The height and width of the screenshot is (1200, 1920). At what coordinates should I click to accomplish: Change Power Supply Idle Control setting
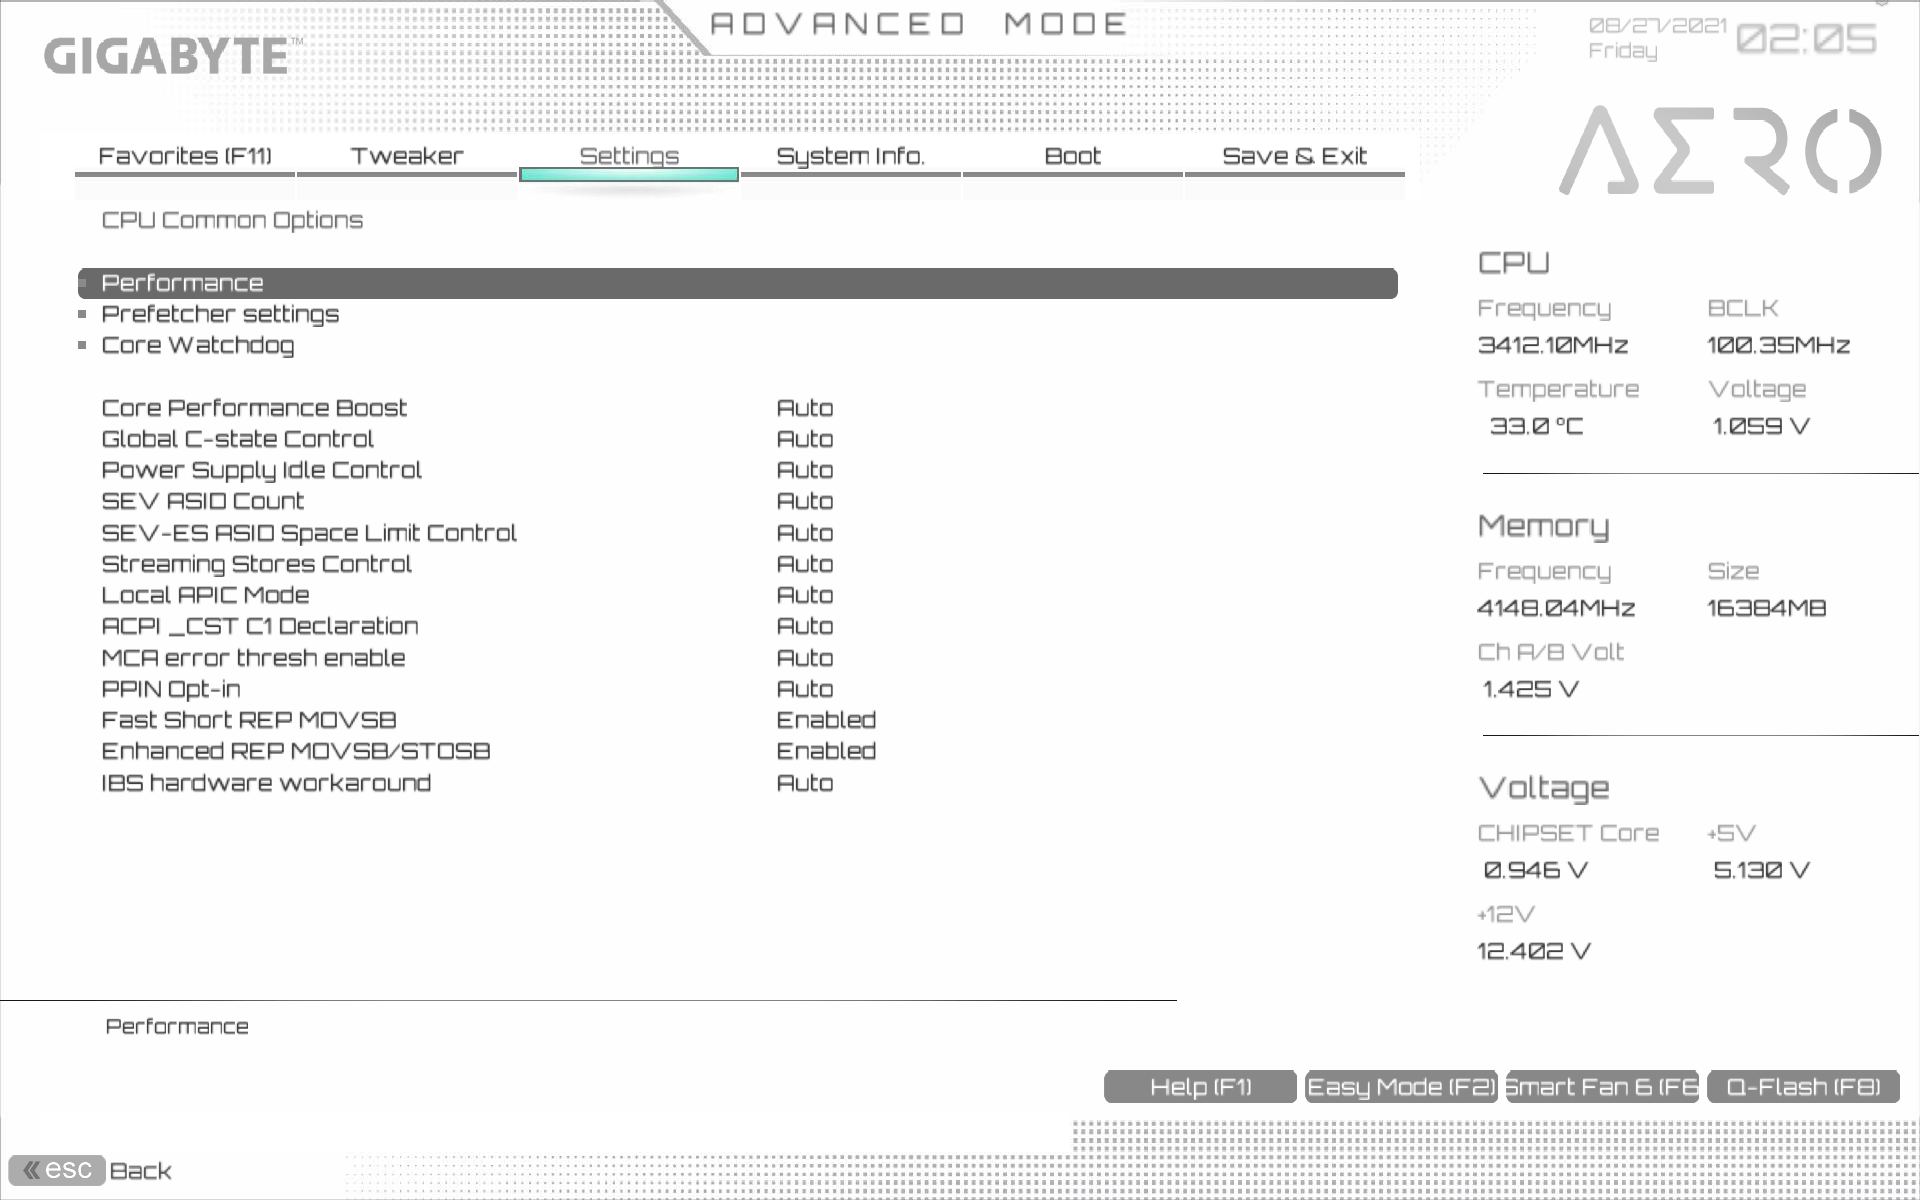tap(805, 470)
